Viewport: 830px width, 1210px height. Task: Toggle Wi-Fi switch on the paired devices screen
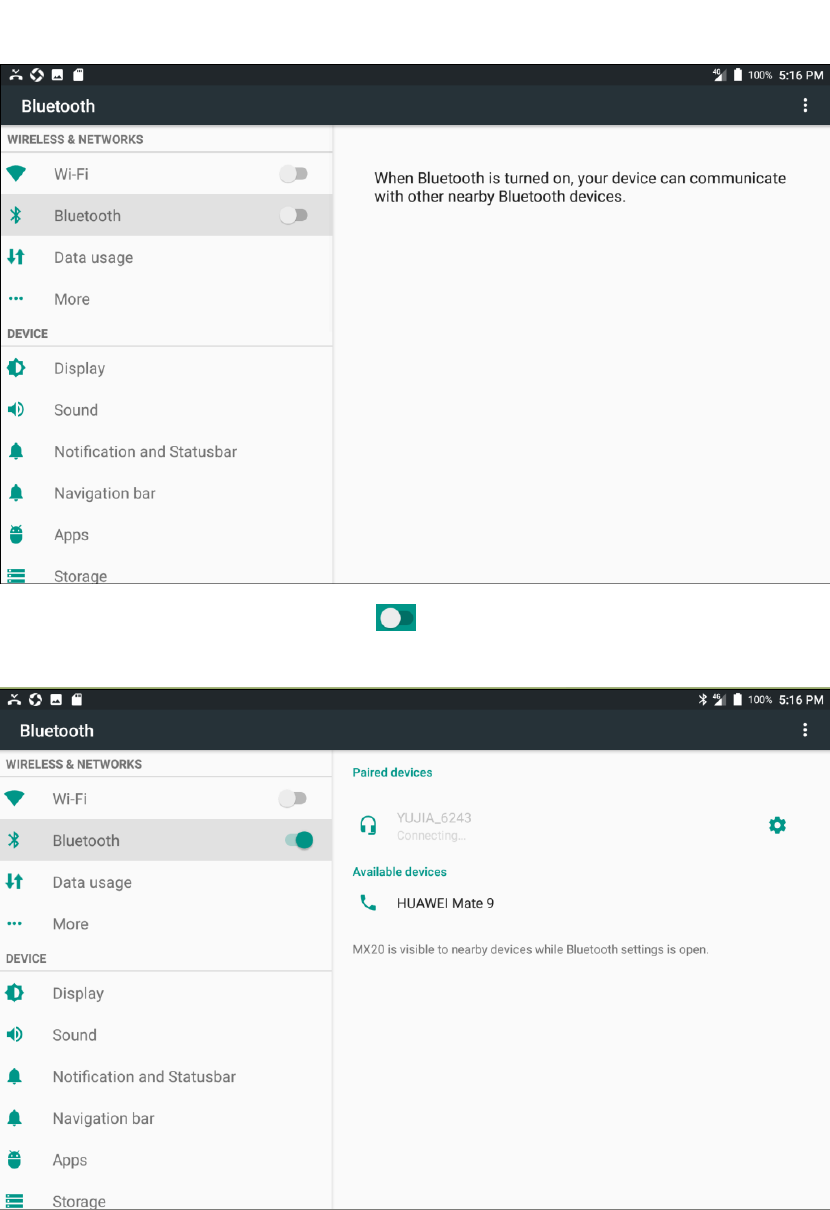pos(293,798)
